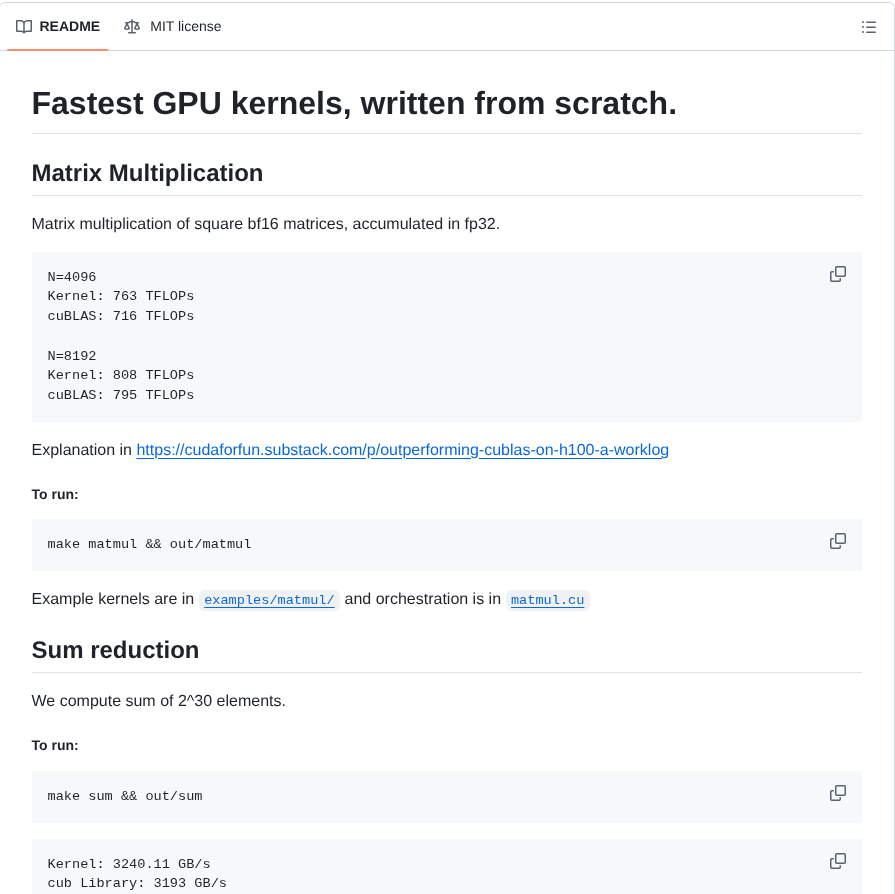Click the 'Kernel: 763 TFLOPs' line
Image resolution: width=895 pixels, height=894 pixels.
point(120,296)
